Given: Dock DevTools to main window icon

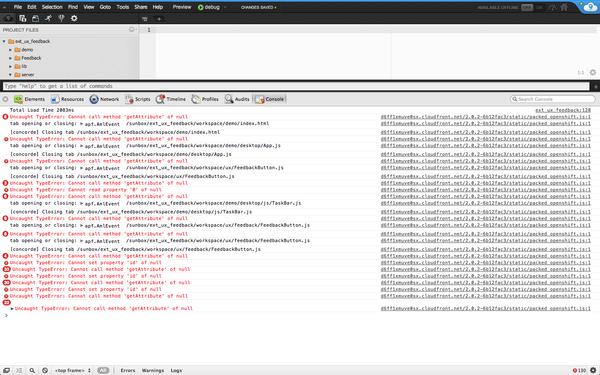Looking at the screenshot, I should pos(7,370).
